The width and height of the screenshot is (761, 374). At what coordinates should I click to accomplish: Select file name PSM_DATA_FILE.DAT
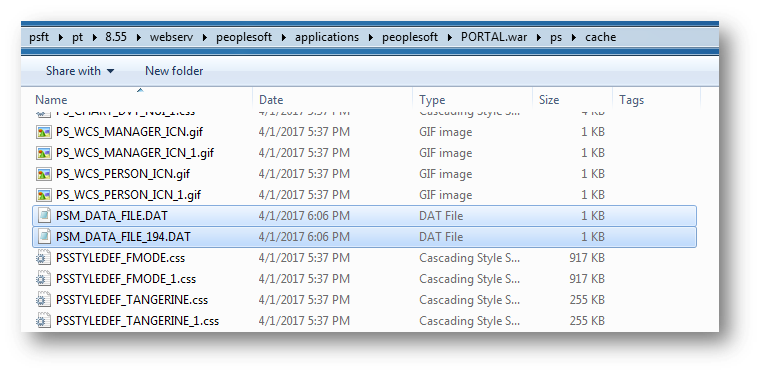(112, 216)
